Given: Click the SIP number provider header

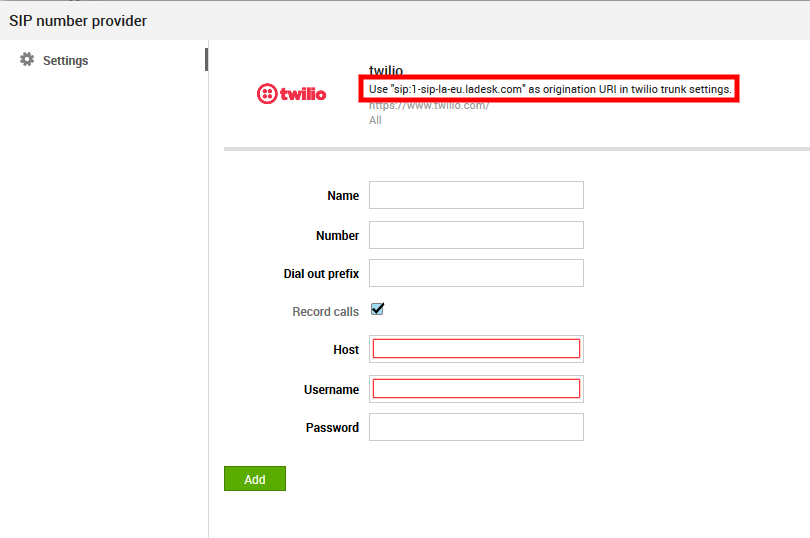Looking at the screenshot, I should click(x=78, y=21).
